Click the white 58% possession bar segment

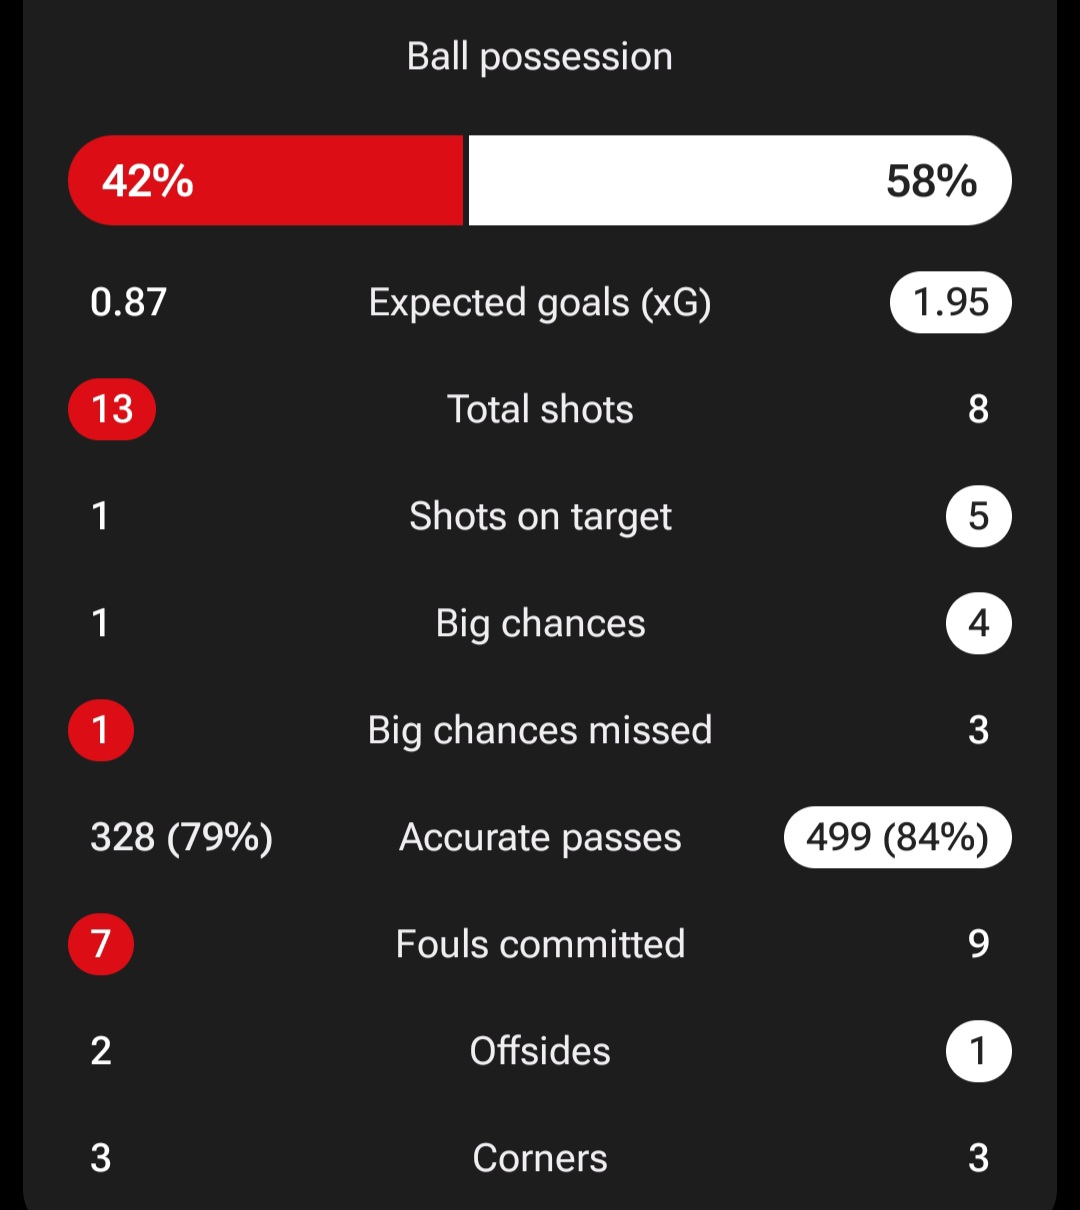tap(740, 181)
